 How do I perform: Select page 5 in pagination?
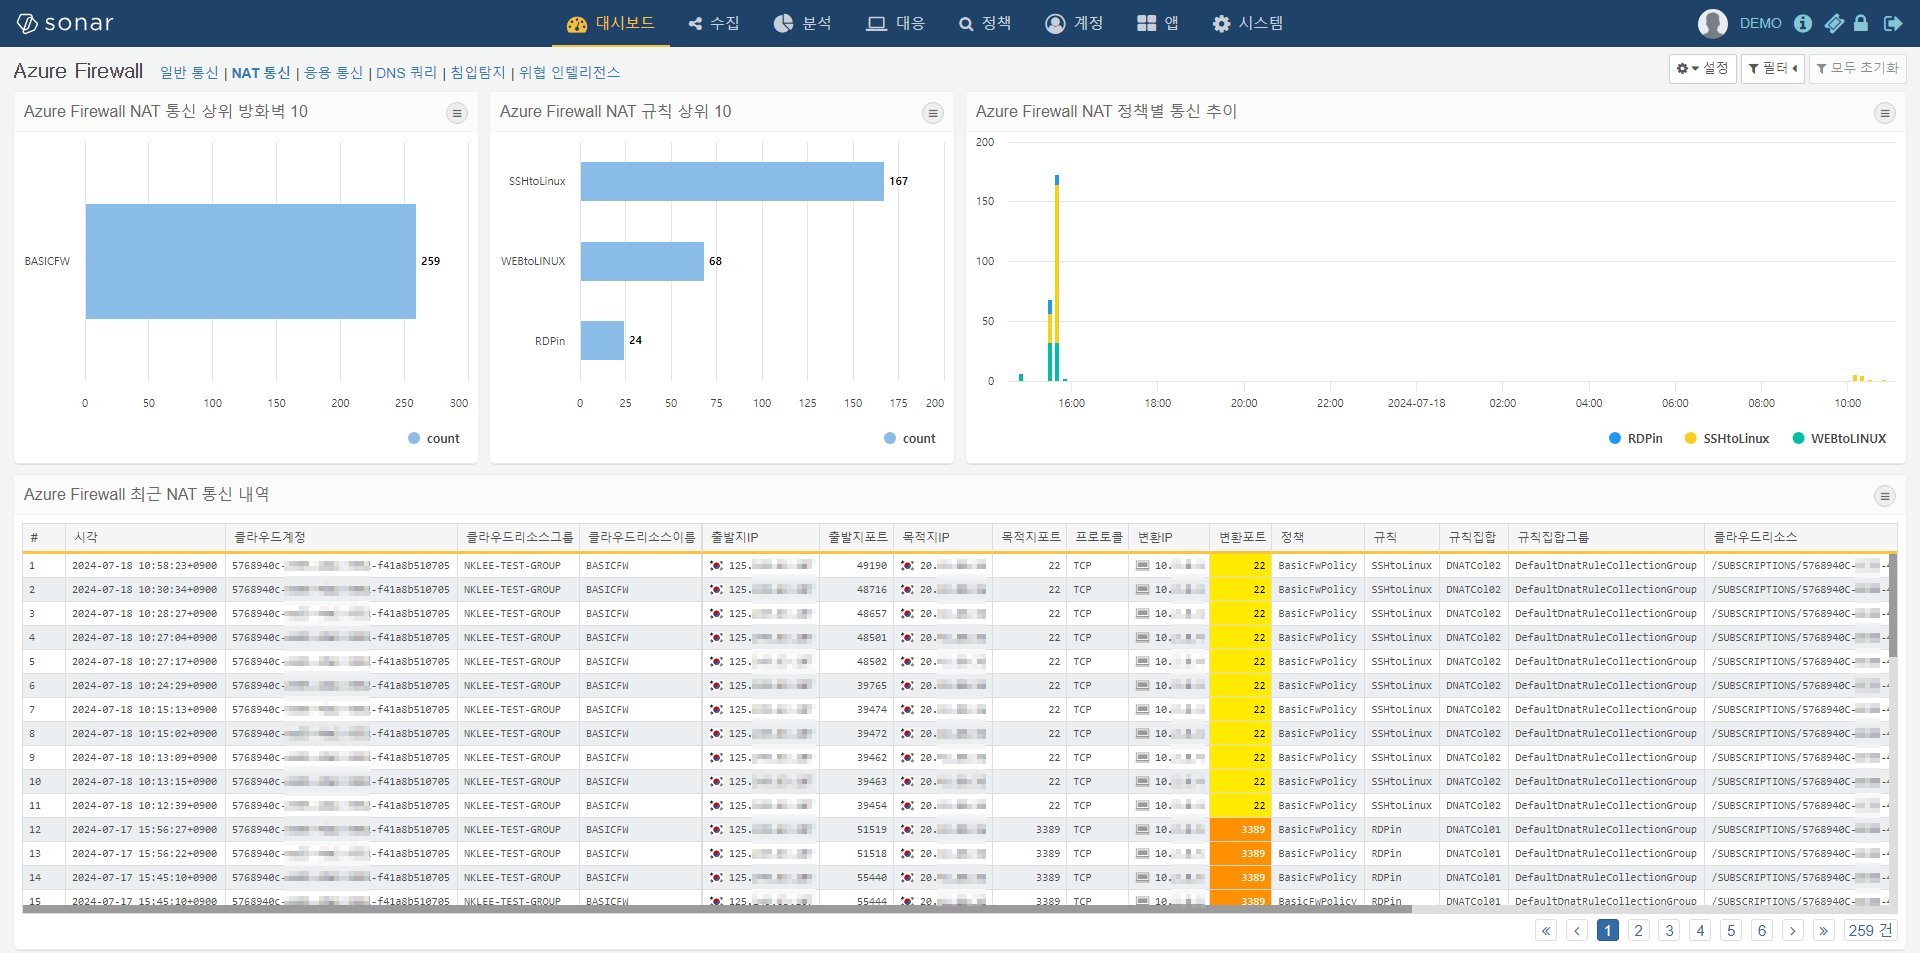click(x=1732, y=930)
